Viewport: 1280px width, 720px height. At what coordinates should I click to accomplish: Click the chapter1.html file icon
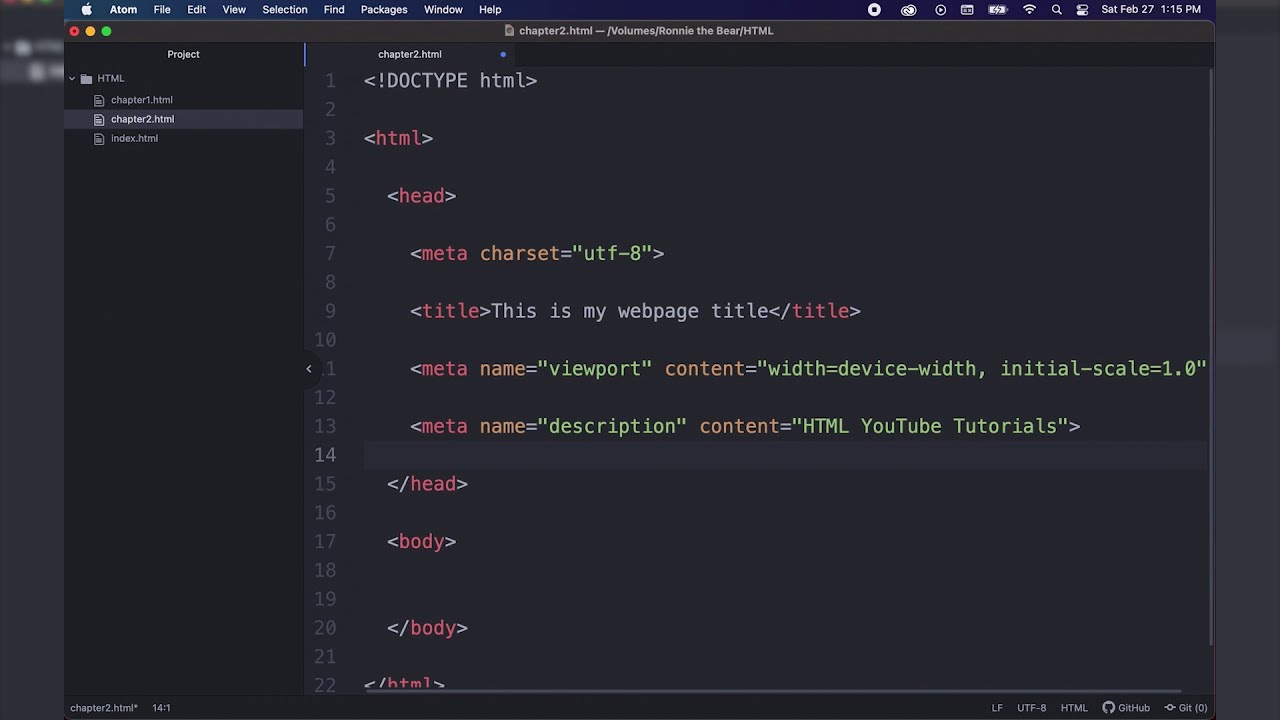(x=99, y=100)
